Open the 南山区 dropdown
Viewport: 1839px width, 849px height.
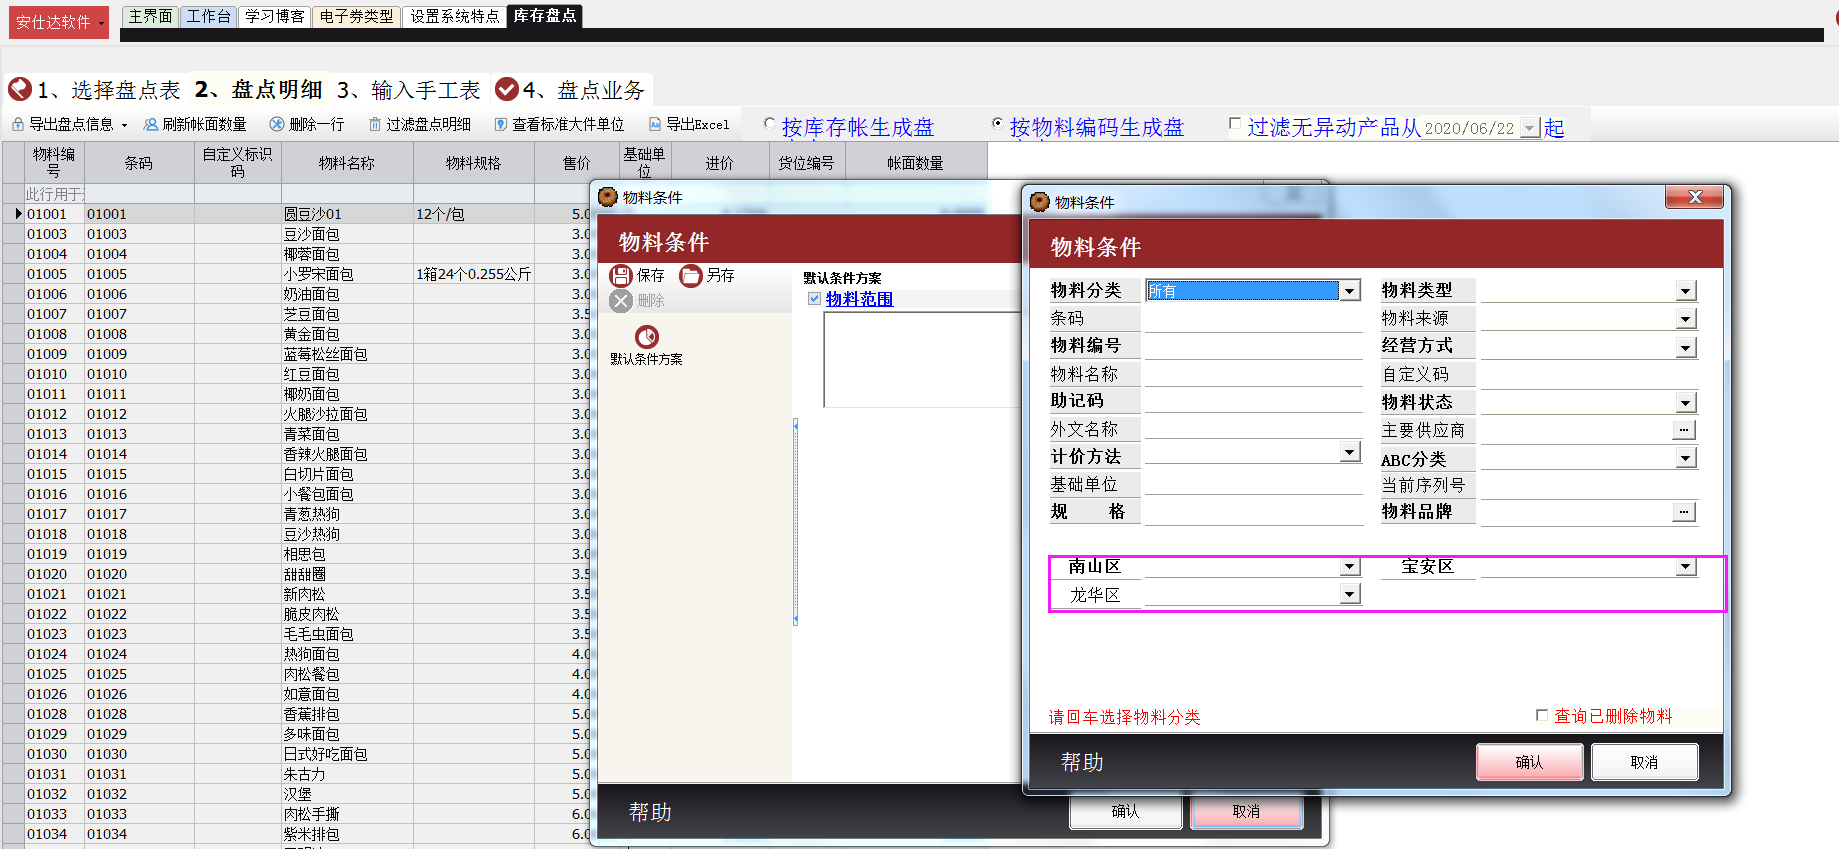pos(1350,567)
